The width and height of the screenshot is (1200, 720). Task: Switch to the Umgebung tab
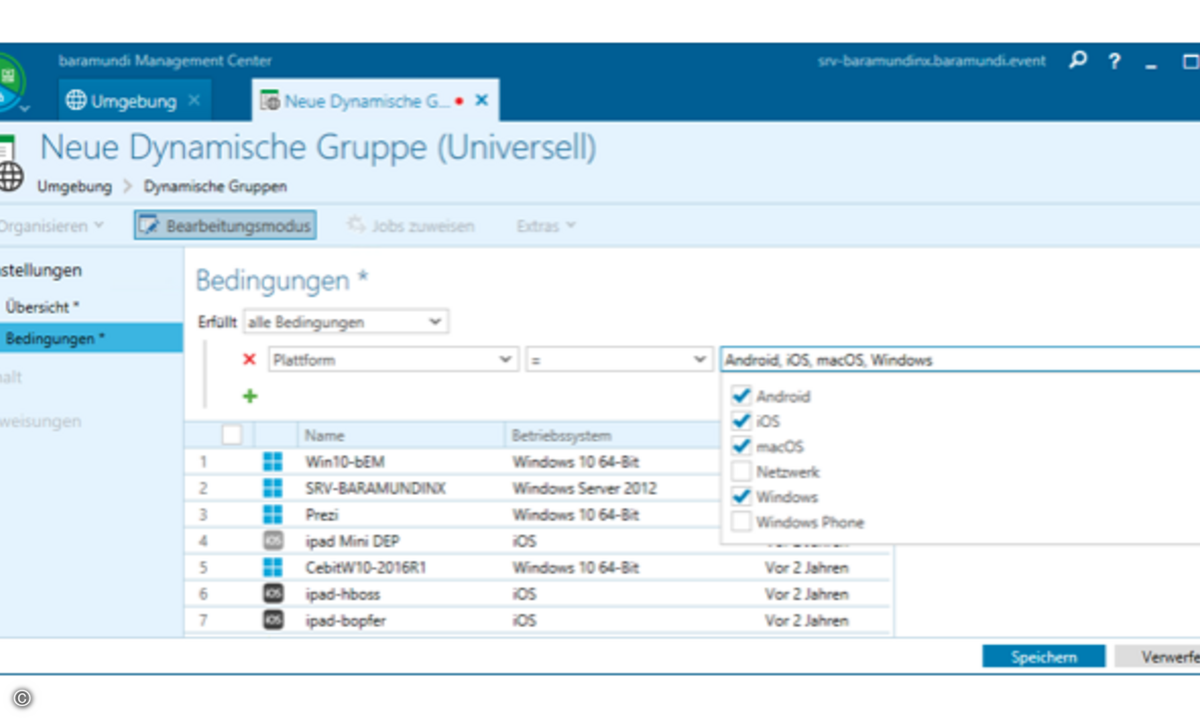coord(133,101)
